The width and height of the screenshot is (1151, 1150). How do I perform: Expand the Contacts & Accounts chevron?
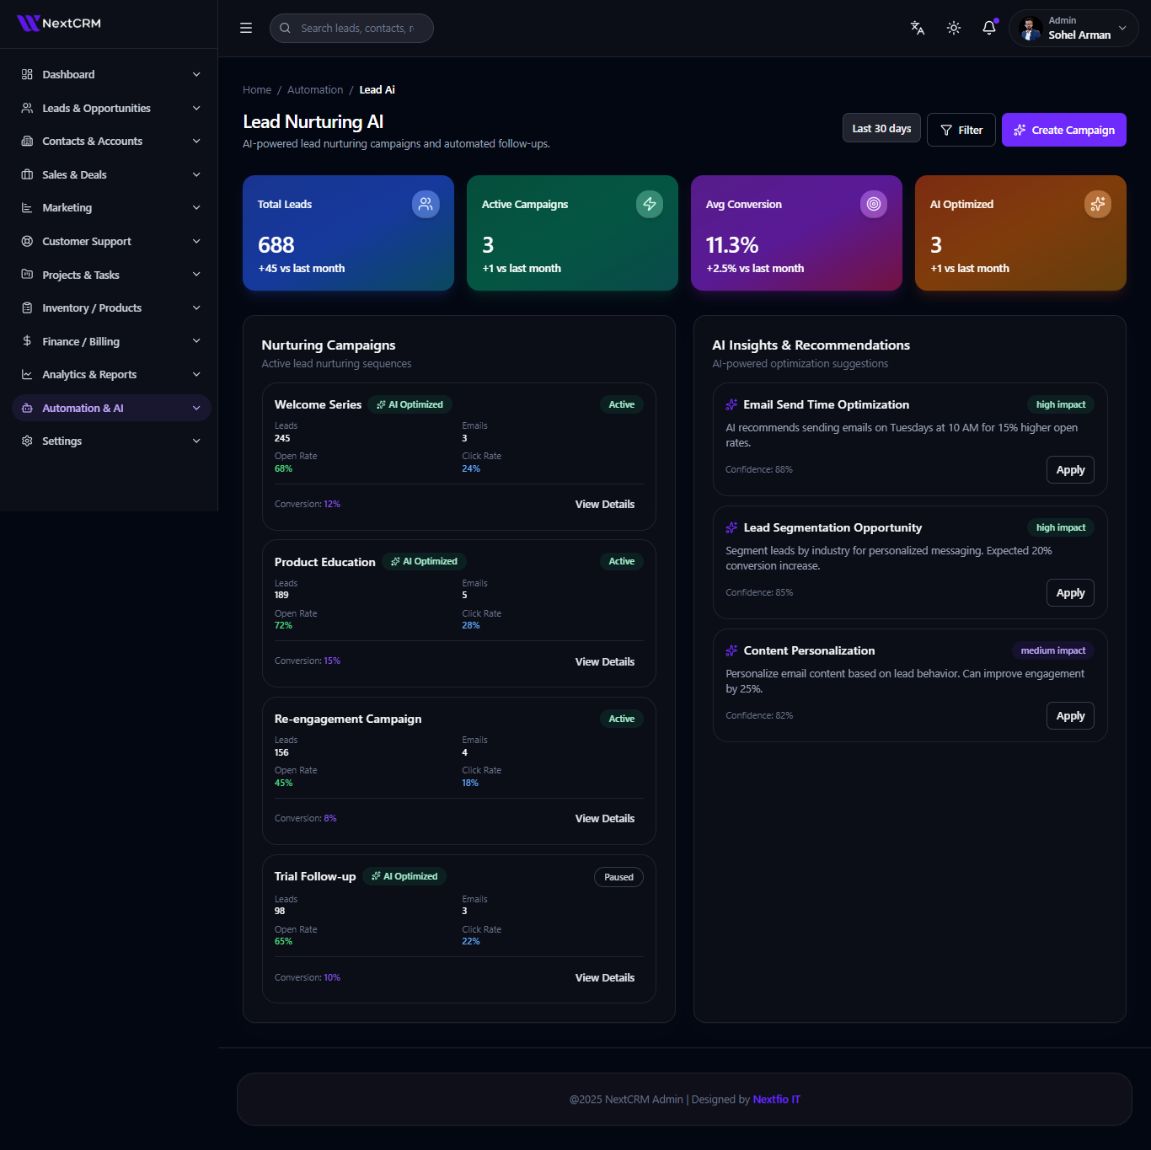[196, 141]
